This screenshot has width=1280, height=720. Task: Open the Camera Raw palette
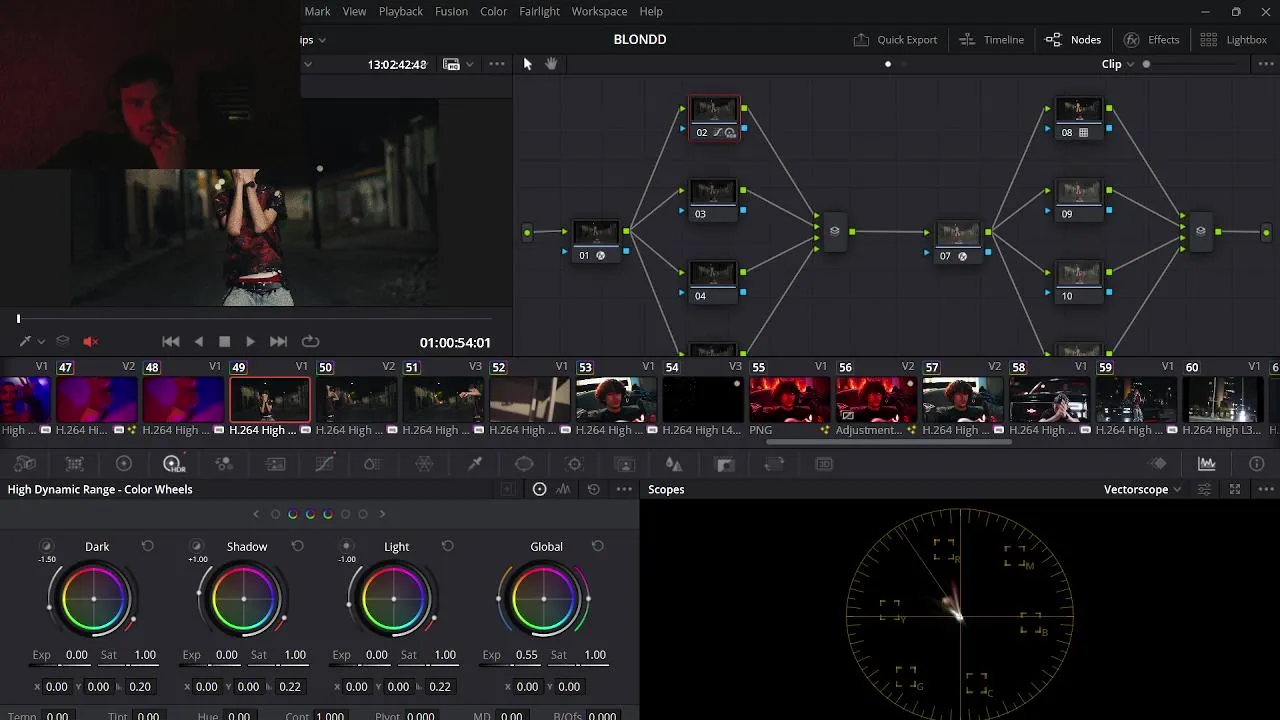(25, 464)
